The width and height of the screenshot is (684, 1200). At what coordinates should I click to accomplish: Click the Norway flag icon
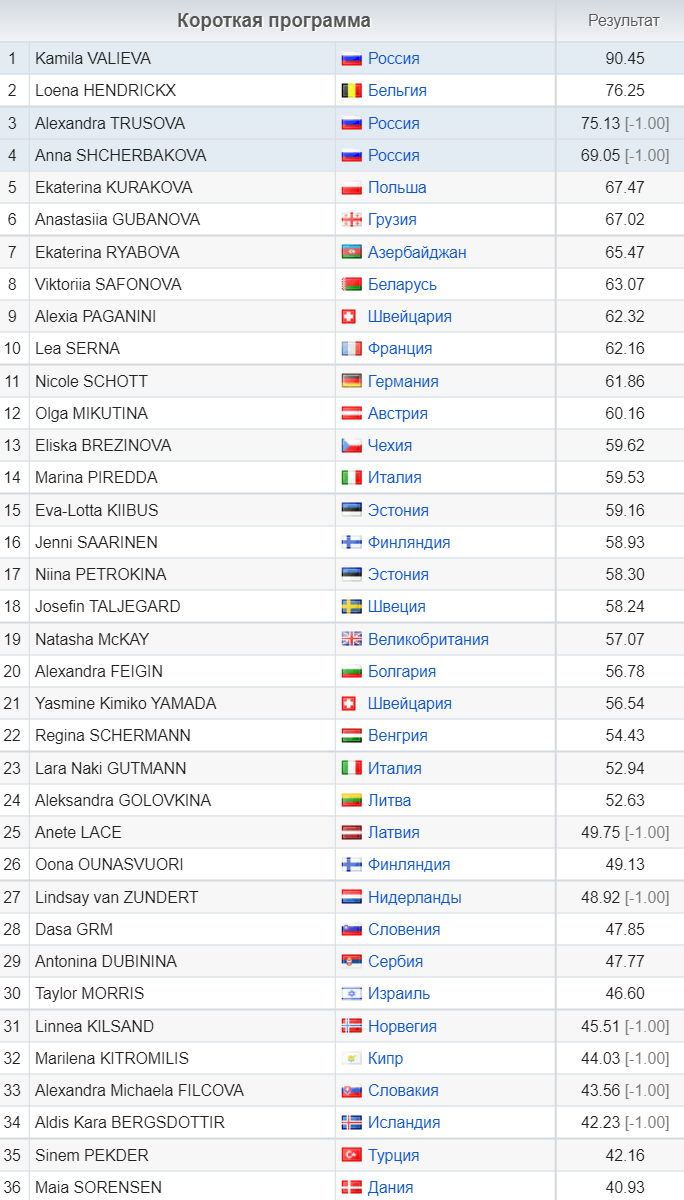(351, 1026)
